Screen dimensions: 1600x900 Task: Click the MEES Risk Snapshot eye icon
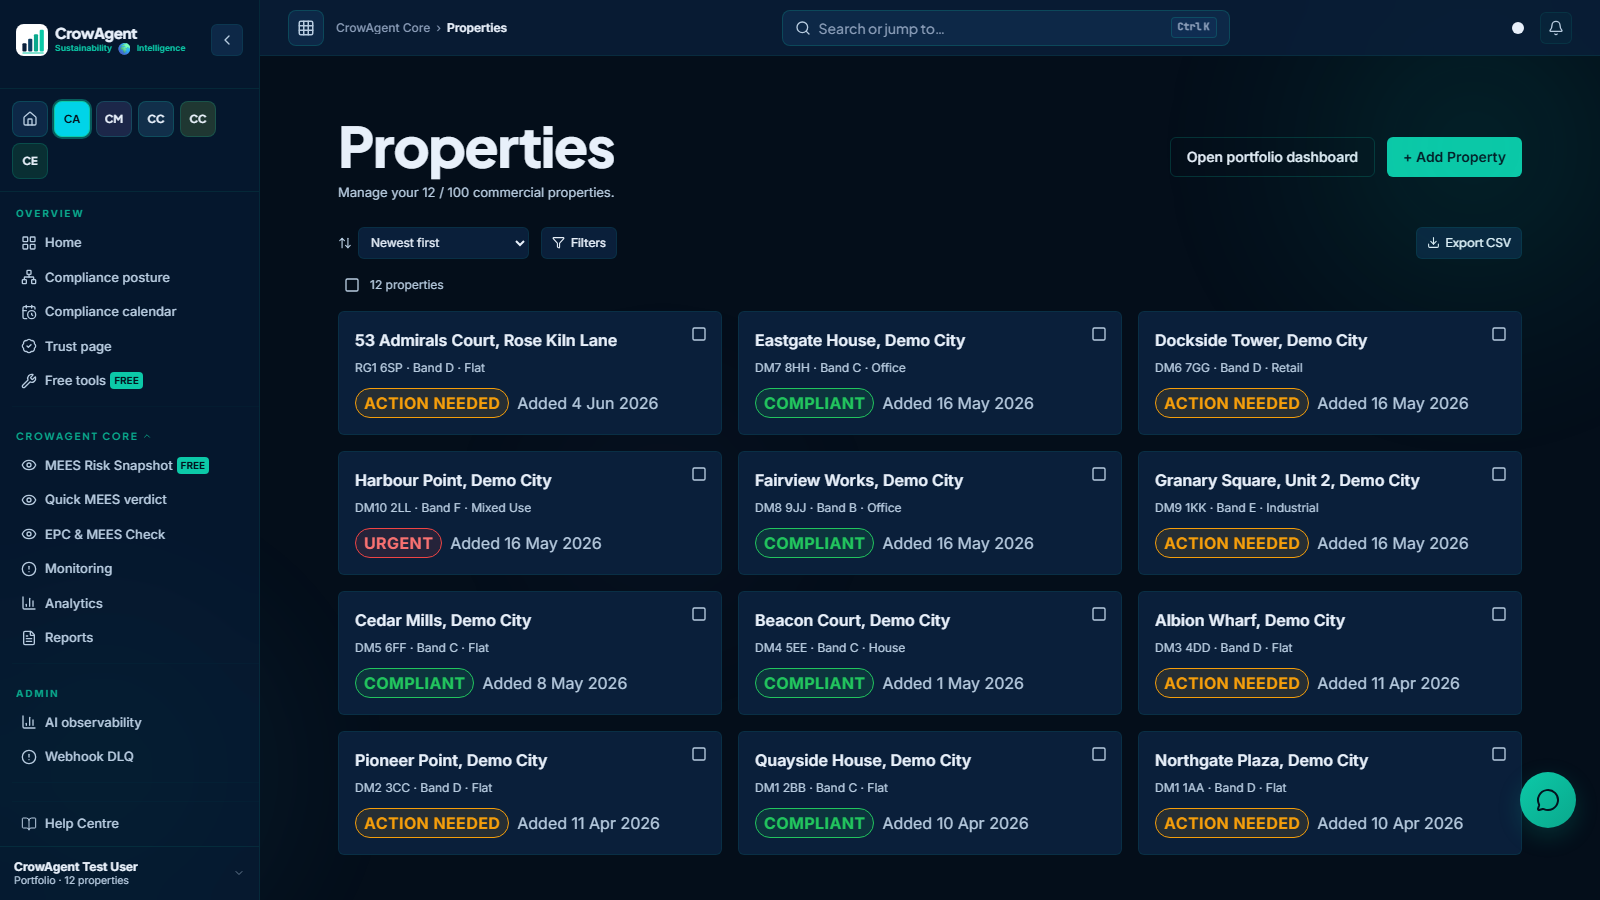pyautogui.click(x=29, y=465)
